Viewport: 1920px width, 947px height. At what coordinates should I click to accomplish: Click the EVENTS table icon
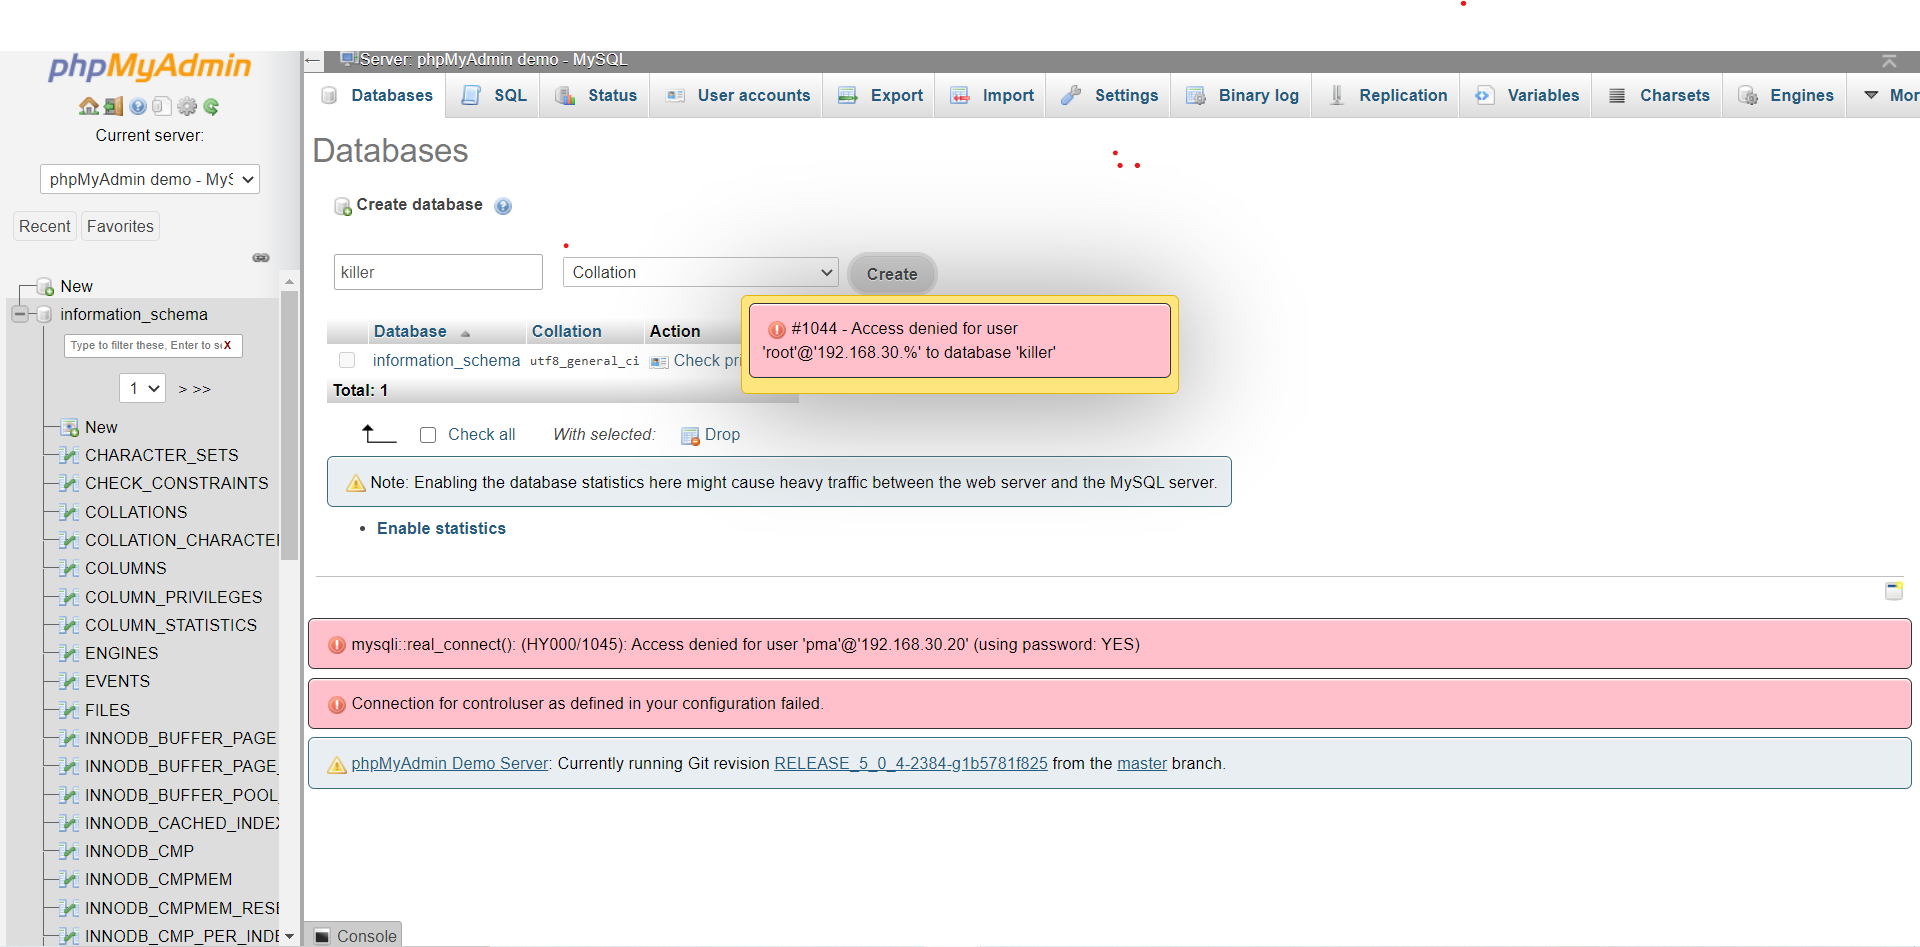point(69,682)
